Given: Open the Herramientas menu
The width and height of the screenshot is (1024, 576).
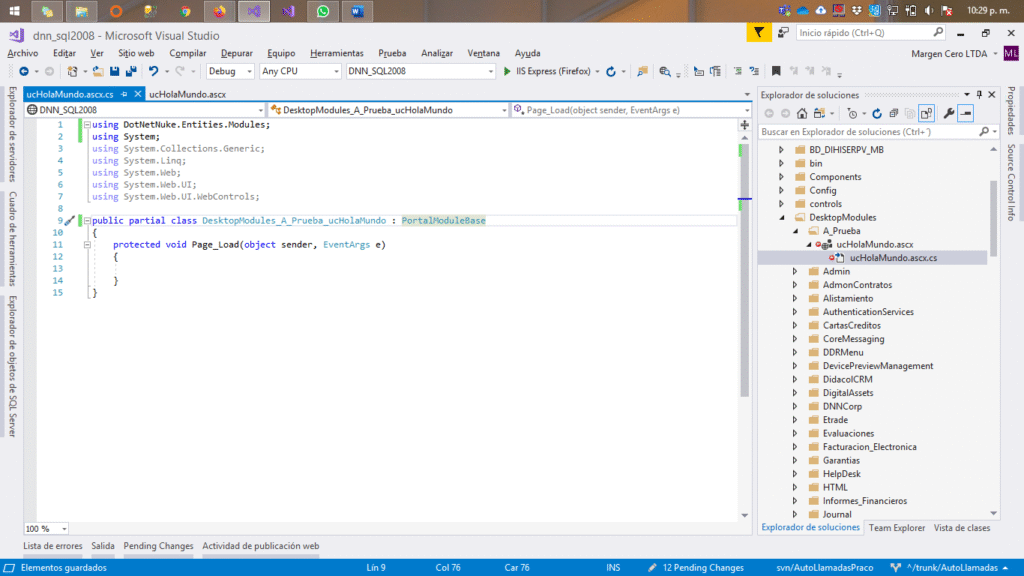Looking at the screenshot, I should (x=336, y=53).
